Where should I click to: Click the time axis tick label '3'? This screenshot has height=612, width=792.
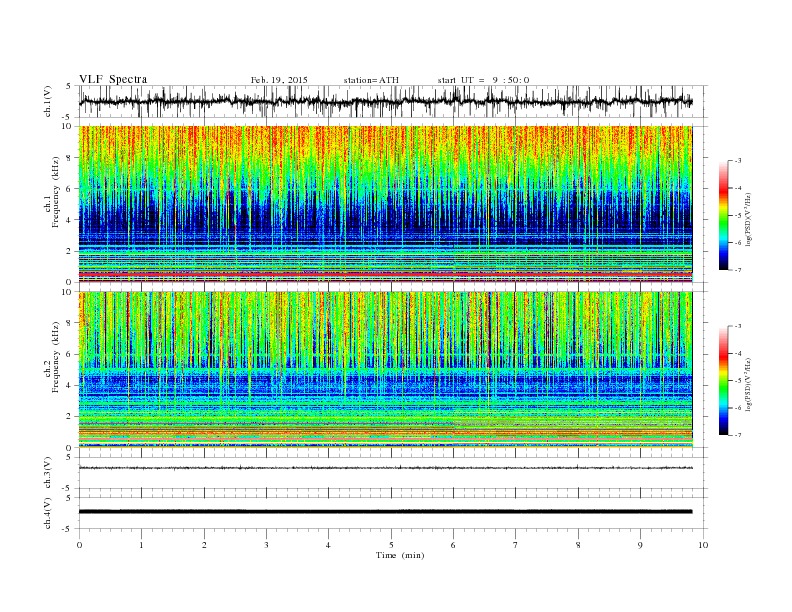[x=267, y=545]
